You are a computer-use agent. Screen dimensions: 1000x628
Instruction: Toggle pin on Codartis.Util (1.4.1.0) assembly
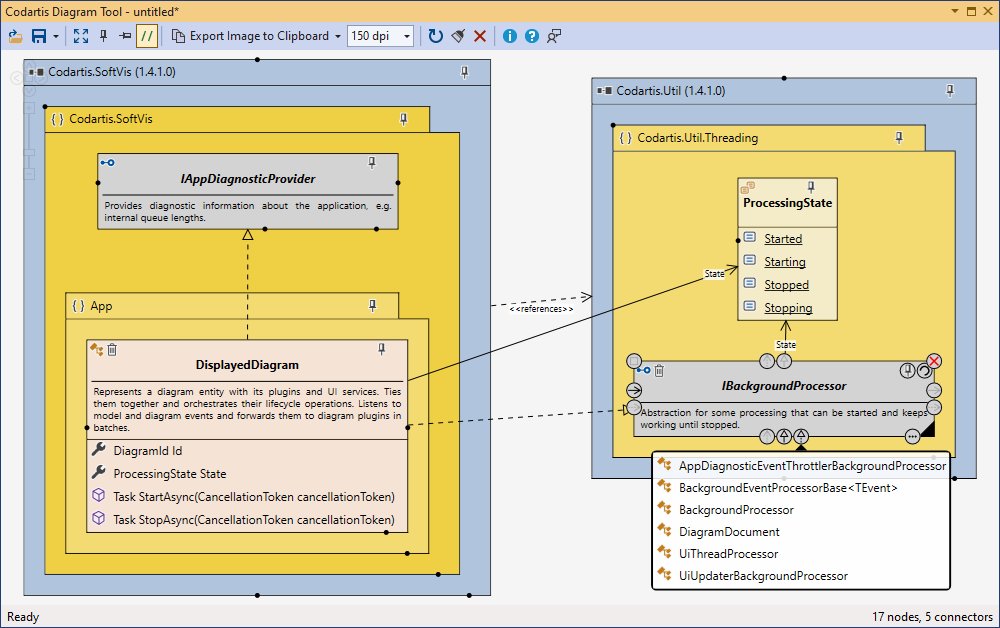click(950, 91)
